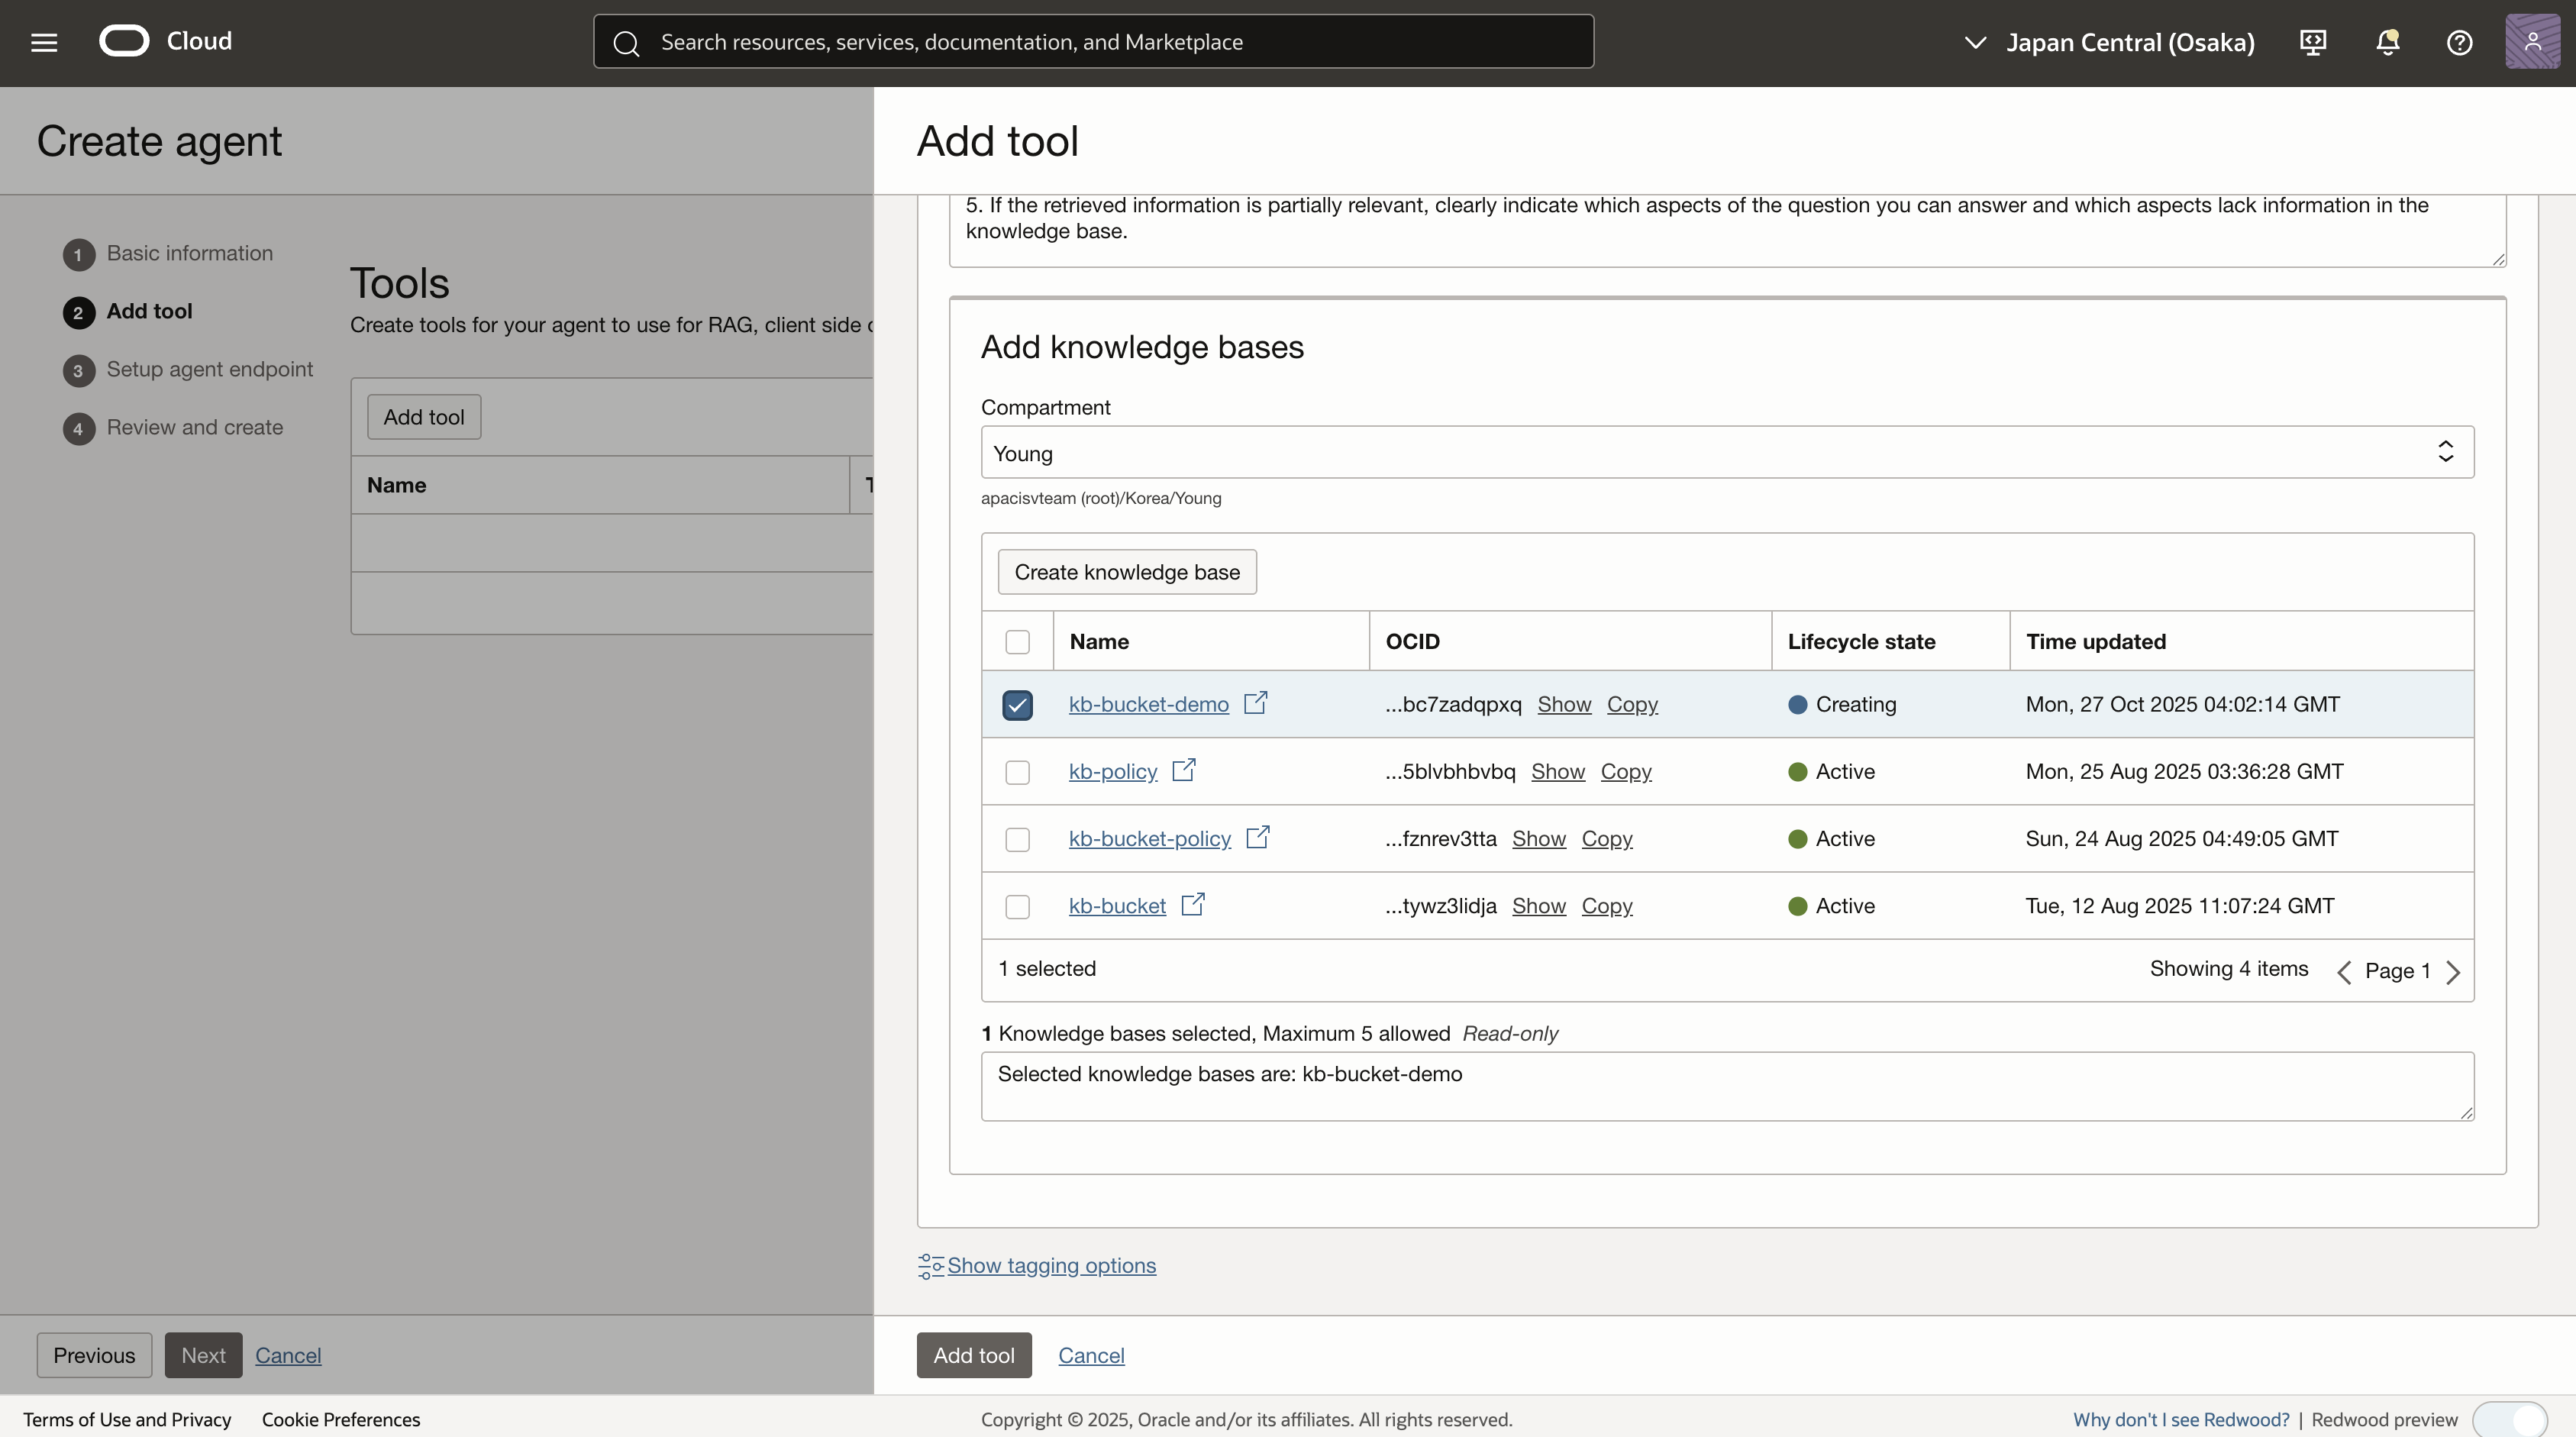The width and height of the screenshot is (2576, 1437).
Task: Open kb-bucket-demo in new tab icon
Action: coord(1255,703)
